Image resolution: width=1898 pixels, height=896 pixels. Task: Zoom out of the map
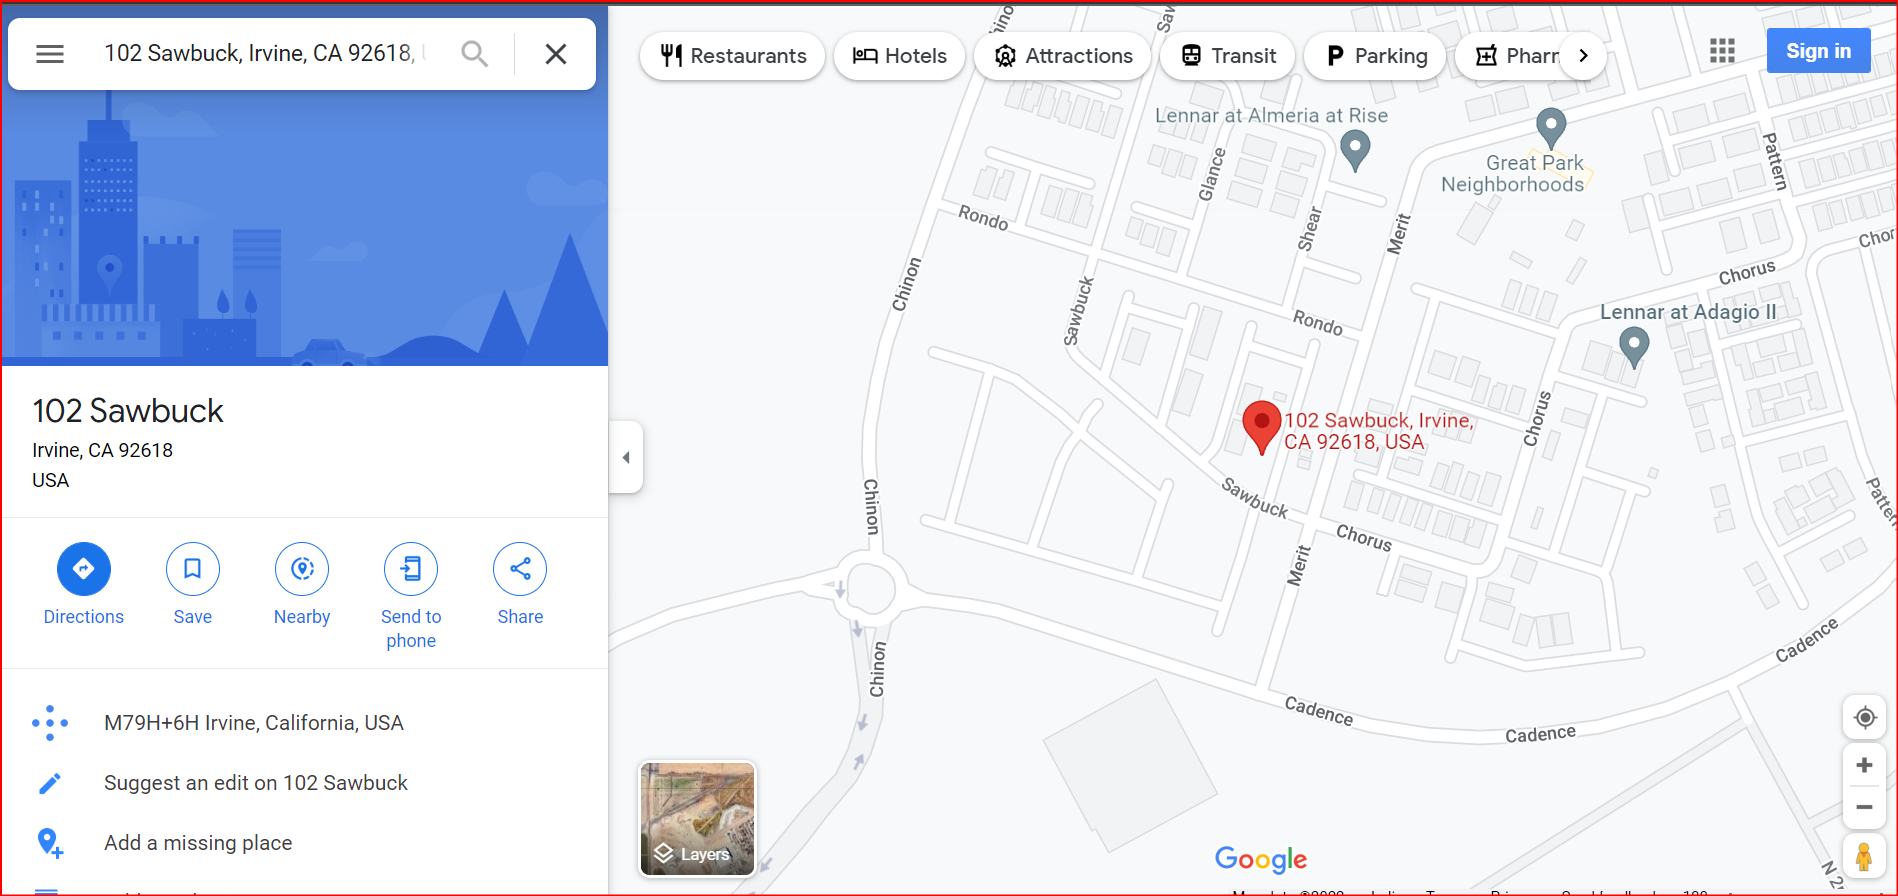click(1865, 807)
